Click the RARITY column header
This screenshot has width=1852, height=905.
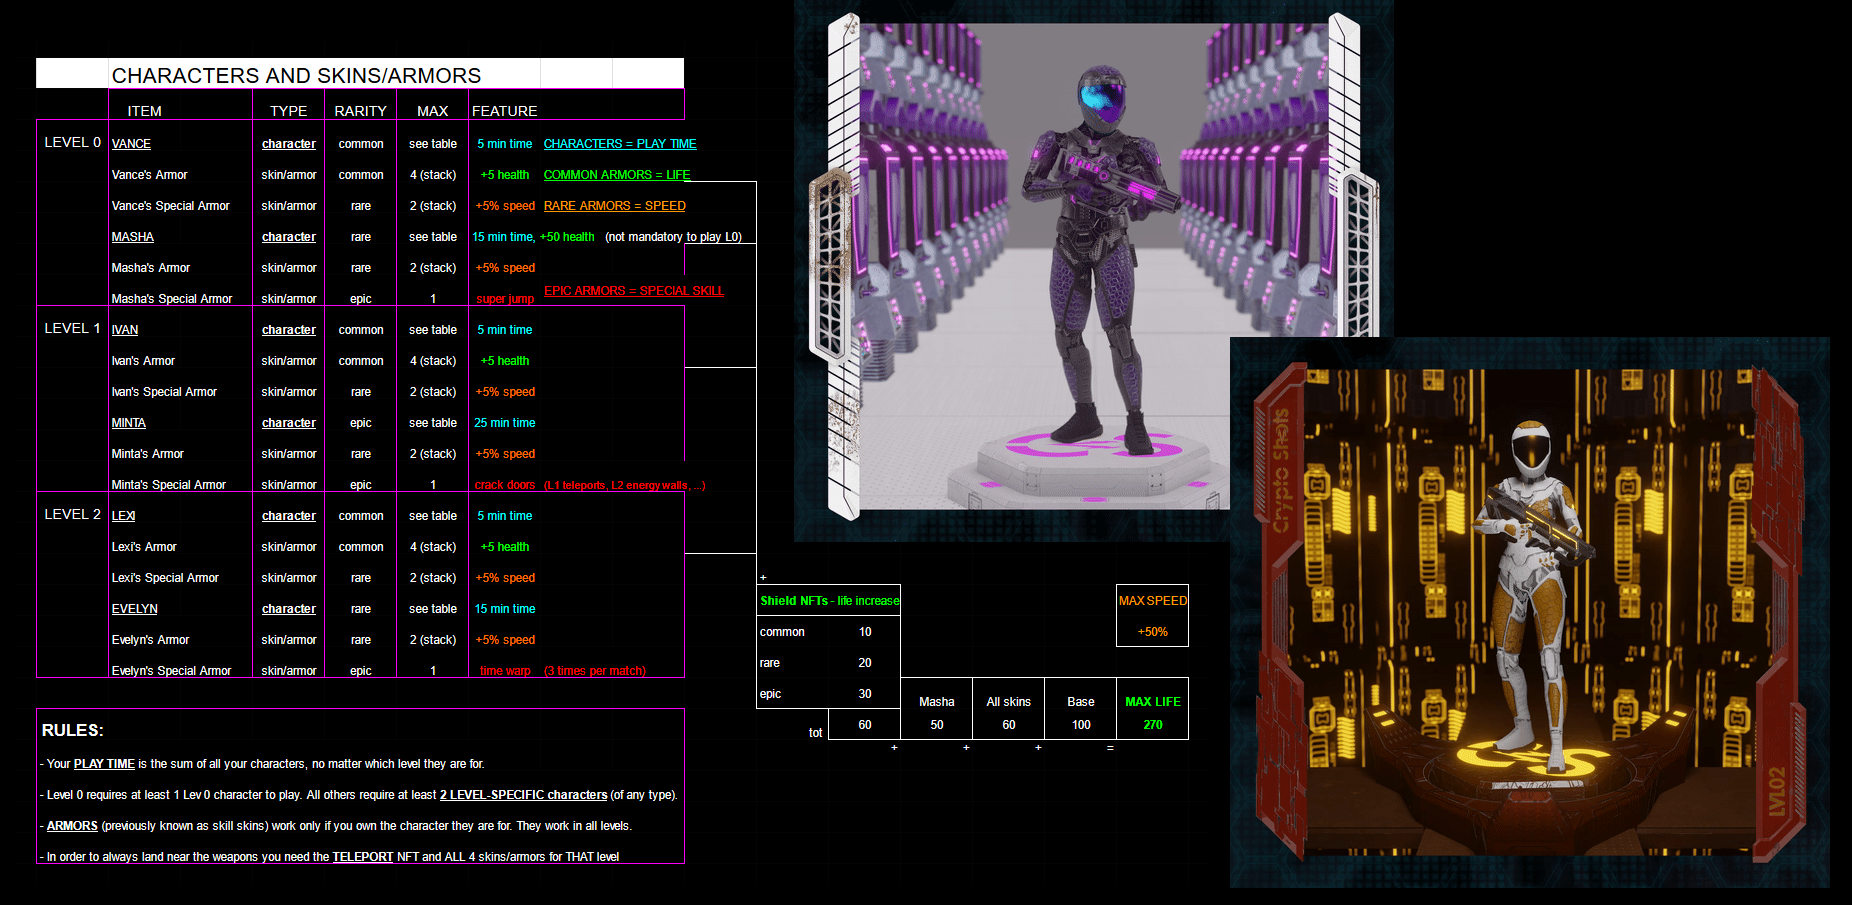tap(360, 111)
